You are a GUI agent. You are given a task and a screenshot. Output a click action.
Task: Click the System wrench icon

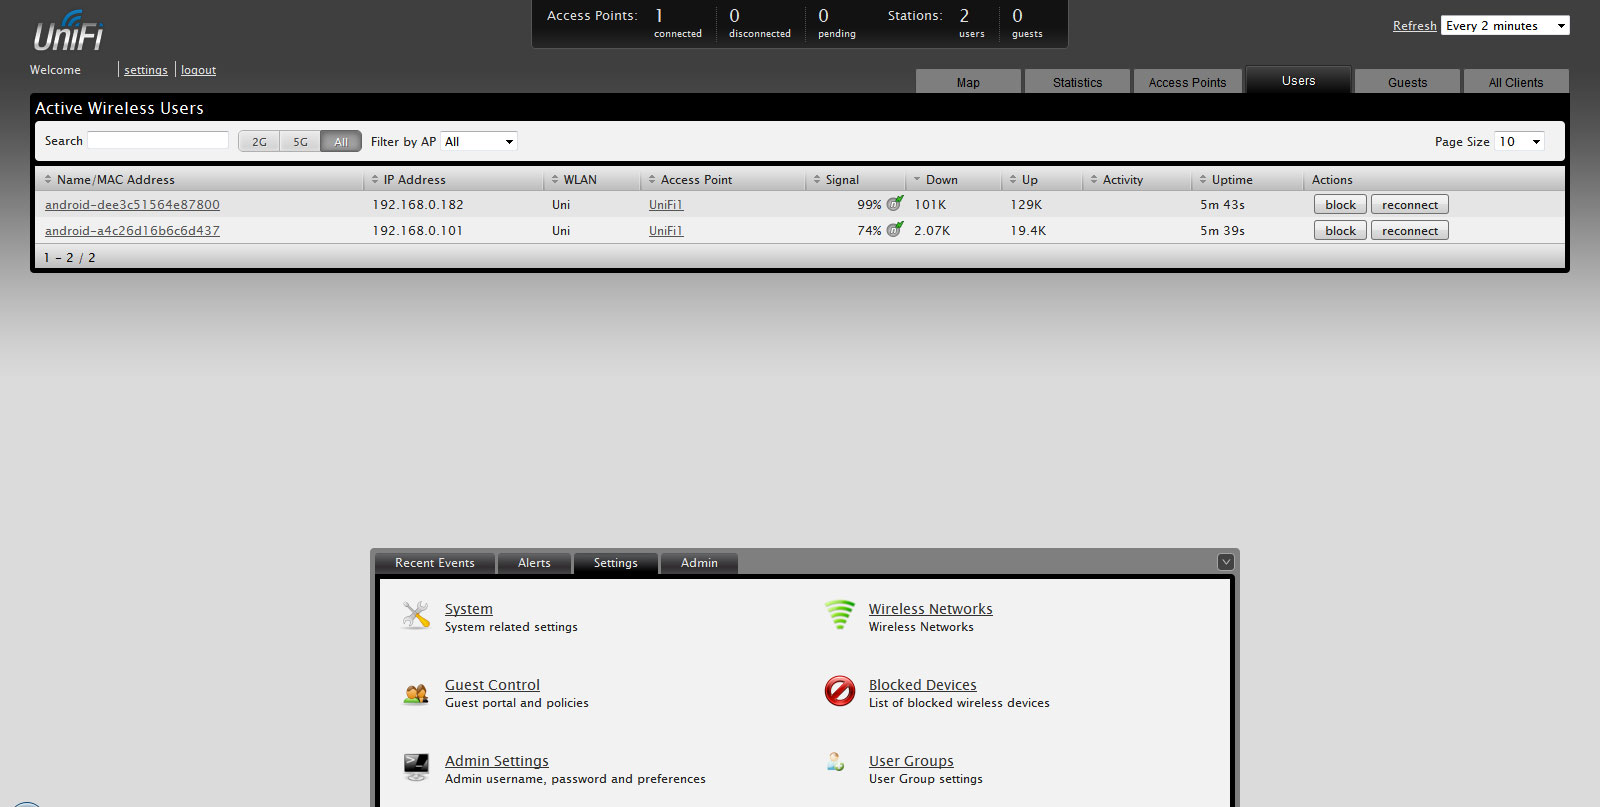(416, 614)
